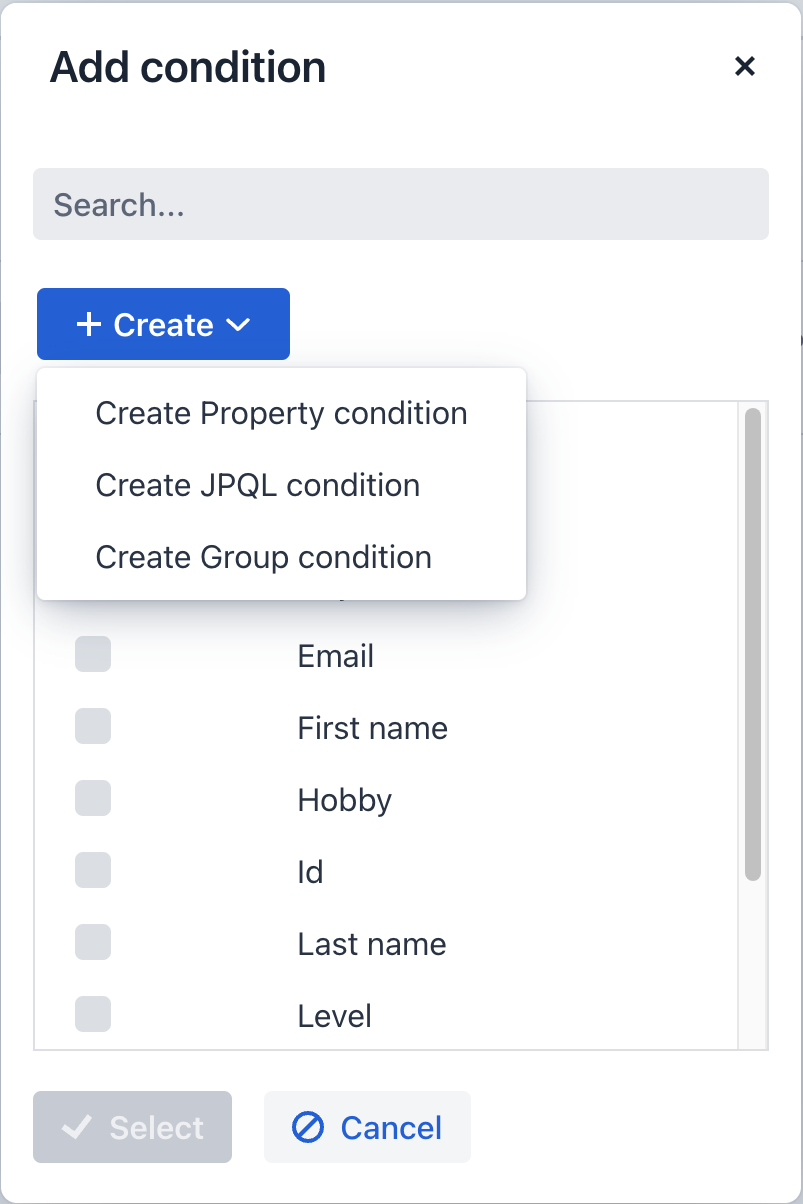Select the Last name checkbox
Viewport: 803px width, 1204px height.
pyautogui.click(x=92, y=942)
